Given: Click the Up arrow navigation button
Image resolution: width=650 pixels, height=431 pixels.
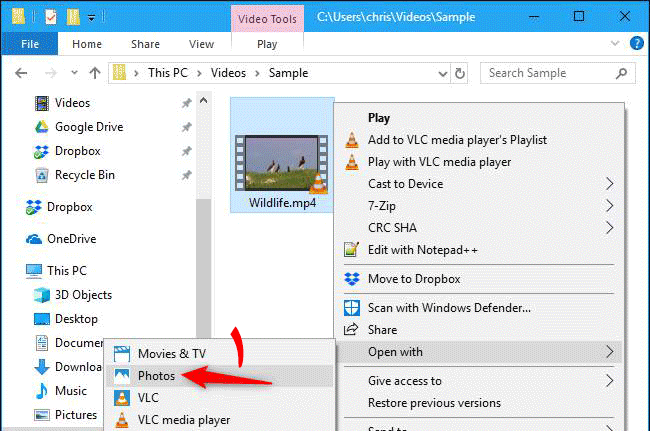Looking at the screenshot, I should click(95, 73).
